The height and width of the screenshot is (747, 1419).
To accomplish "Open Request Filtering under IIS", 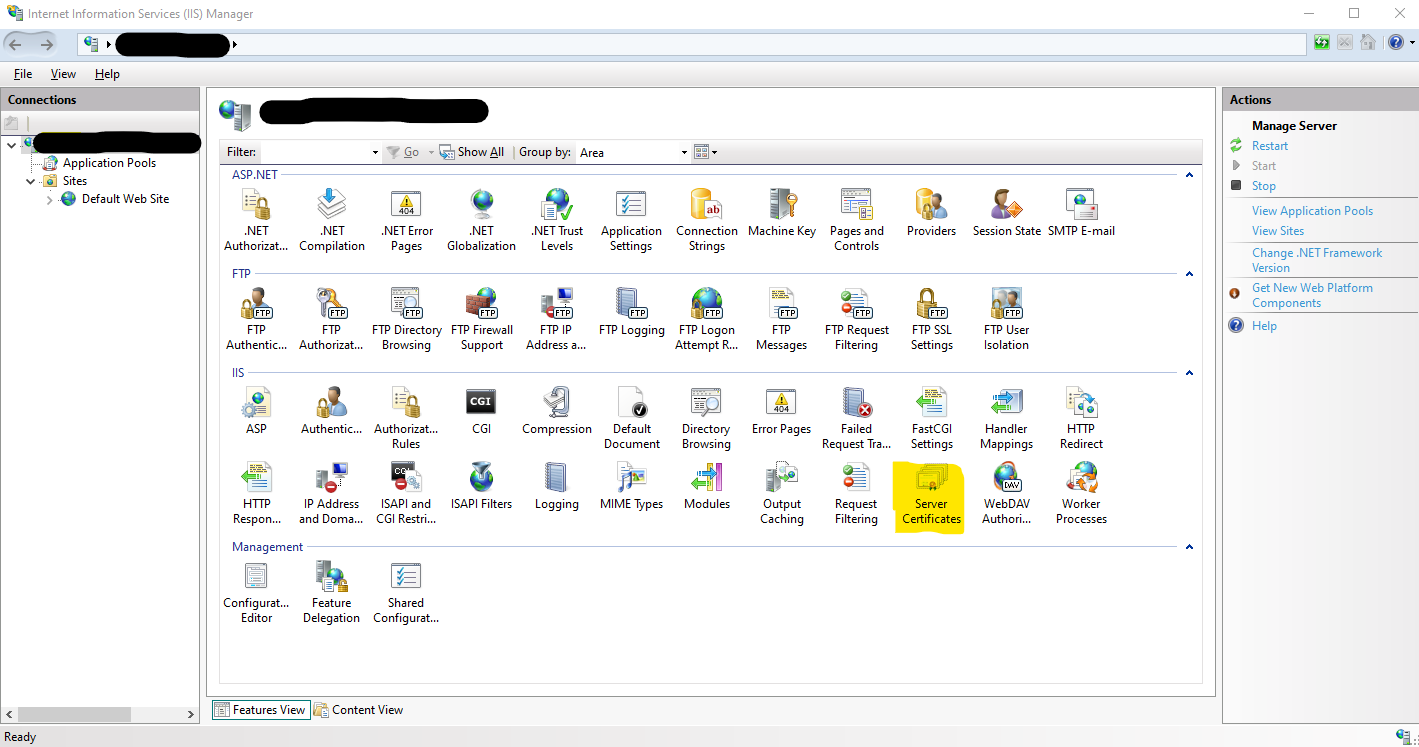I will point(857,493).
